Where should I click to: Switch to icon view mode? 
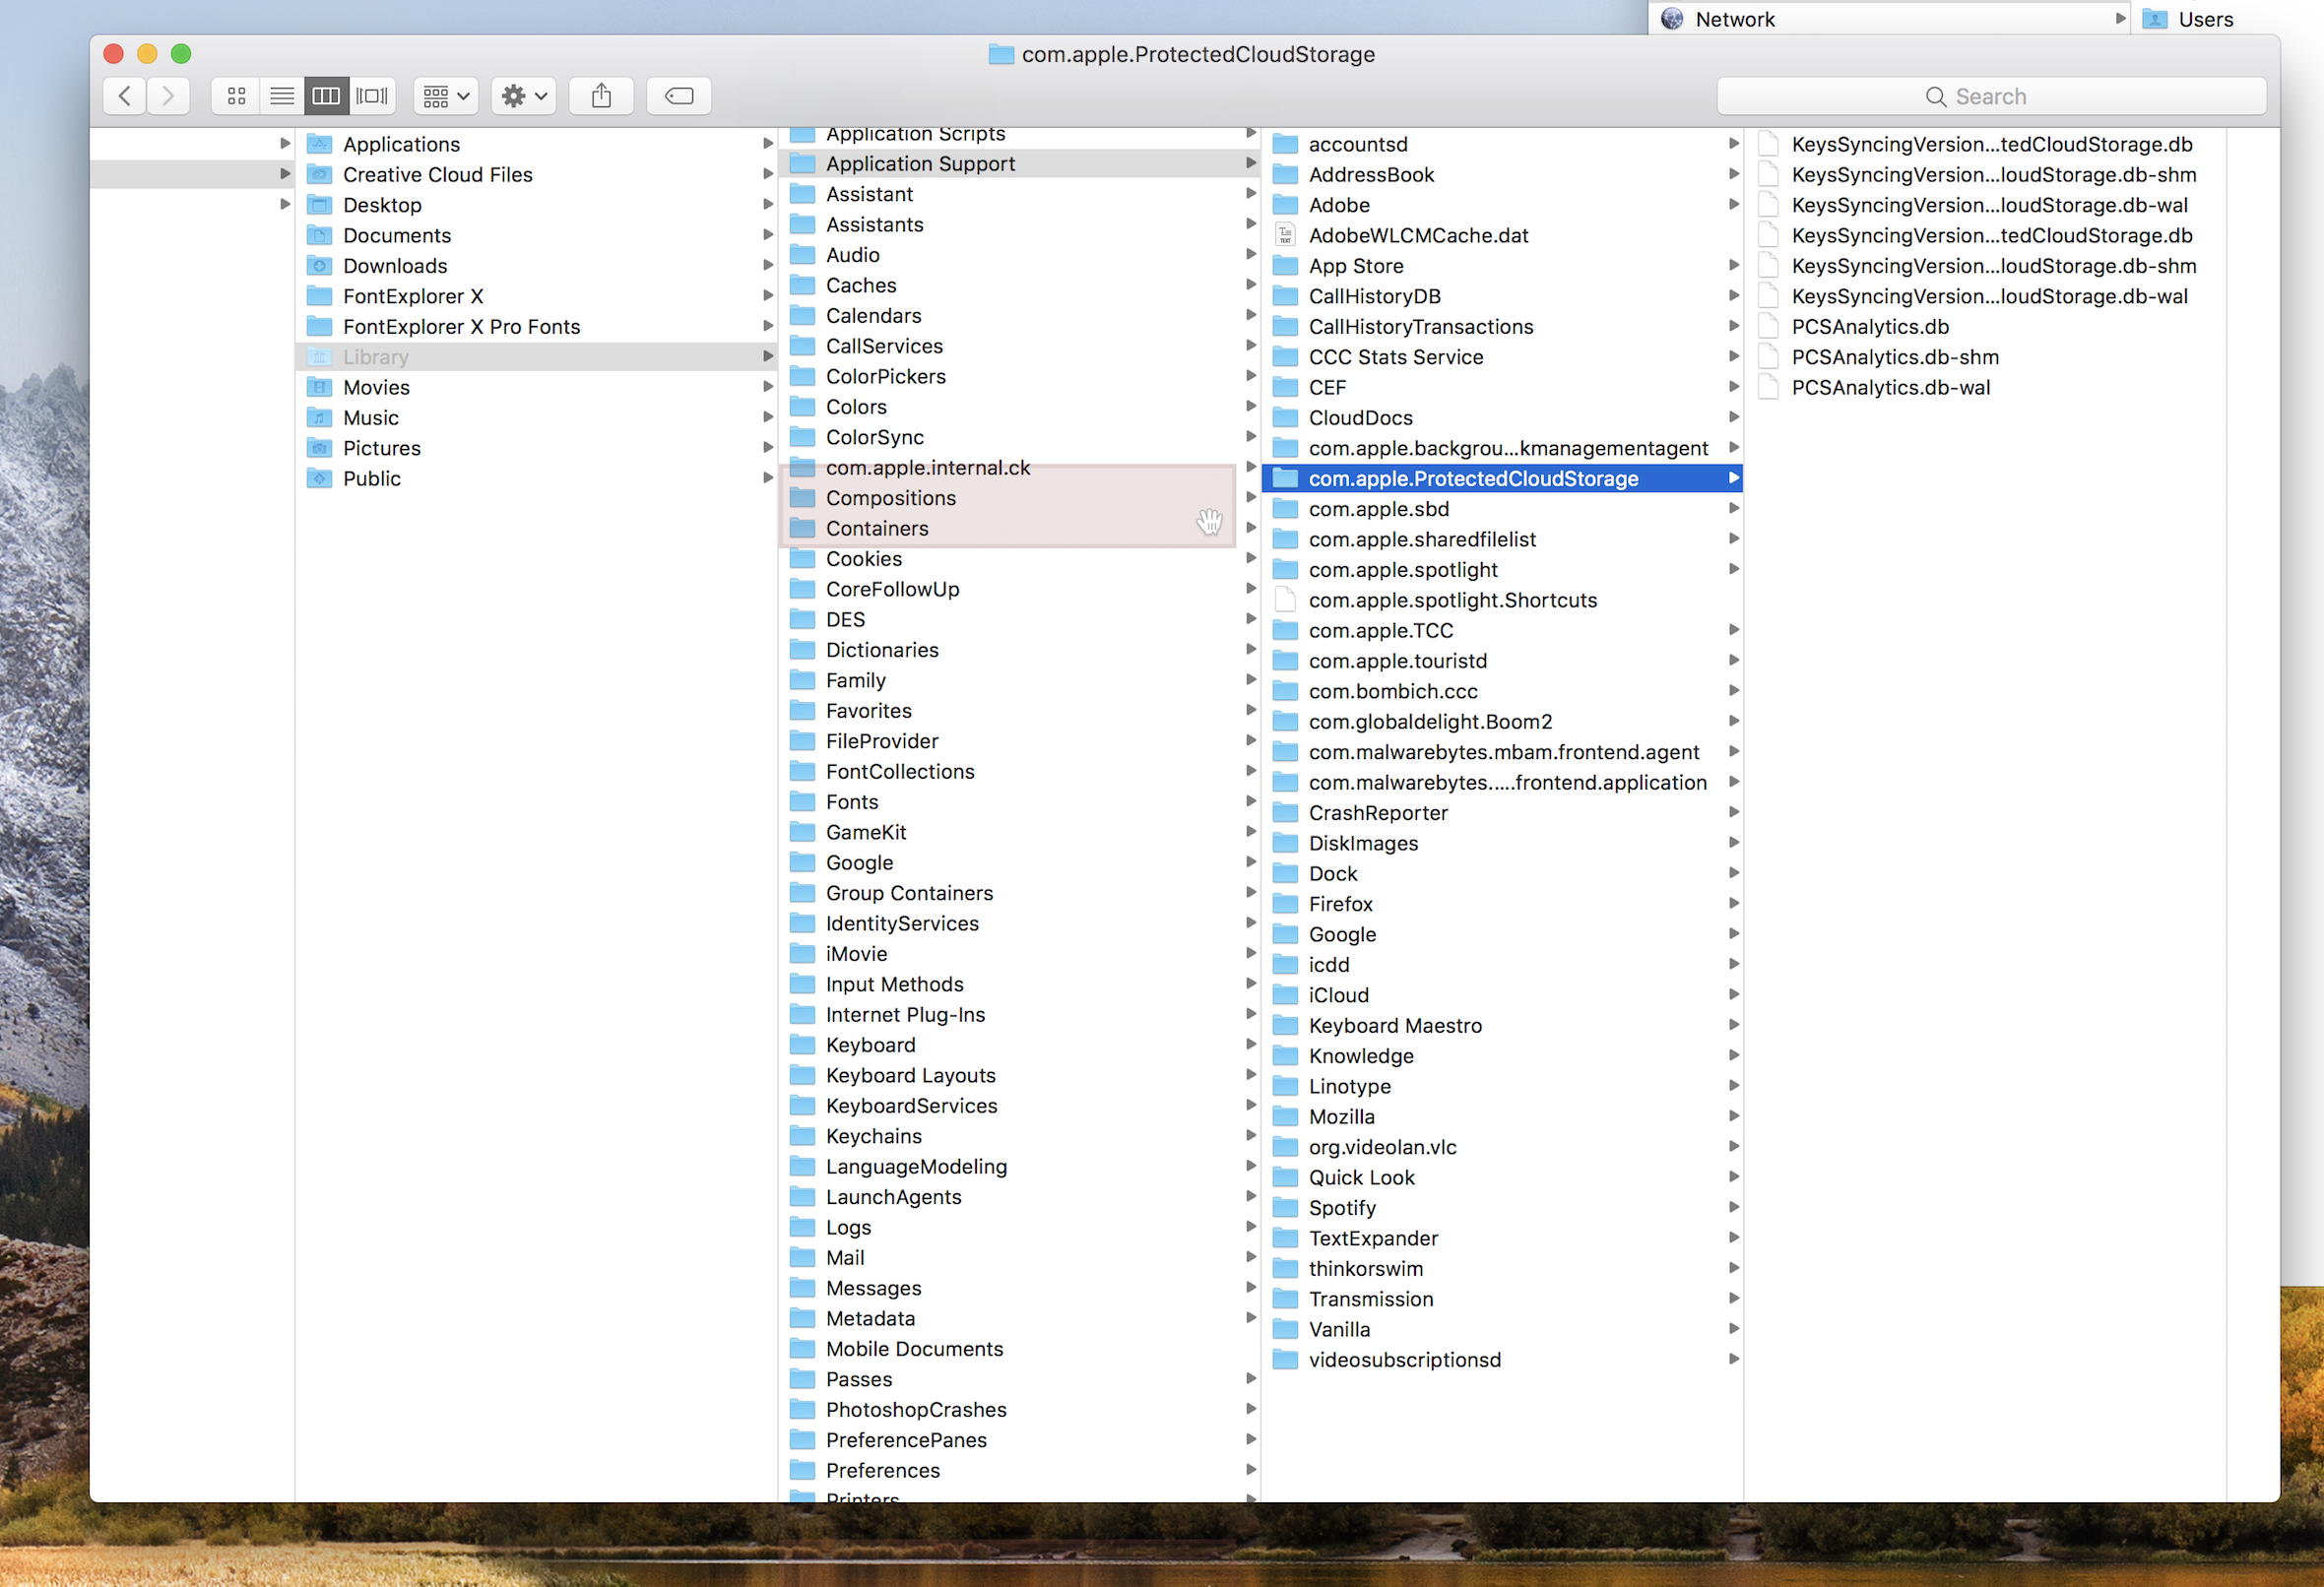click(x=236, y=96)
